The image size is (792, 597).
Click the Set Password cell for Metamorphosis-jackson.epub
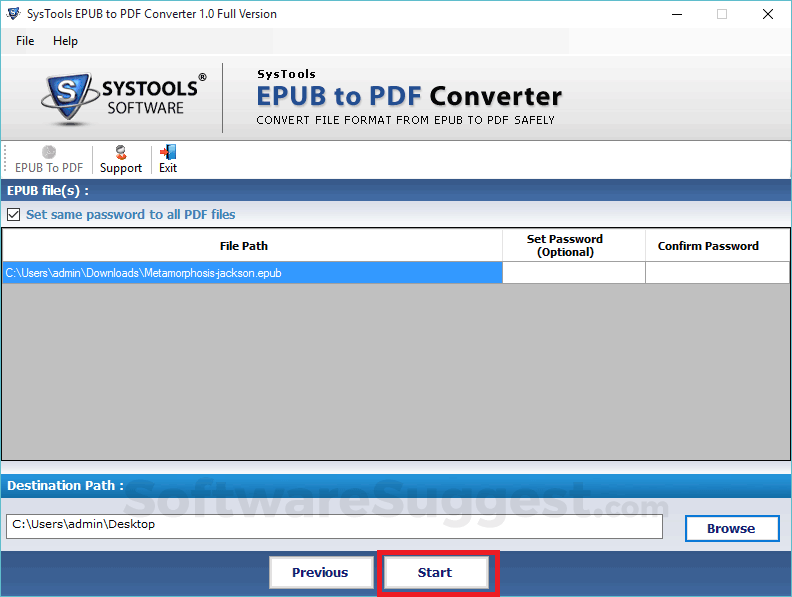click(x=574, y=273)
